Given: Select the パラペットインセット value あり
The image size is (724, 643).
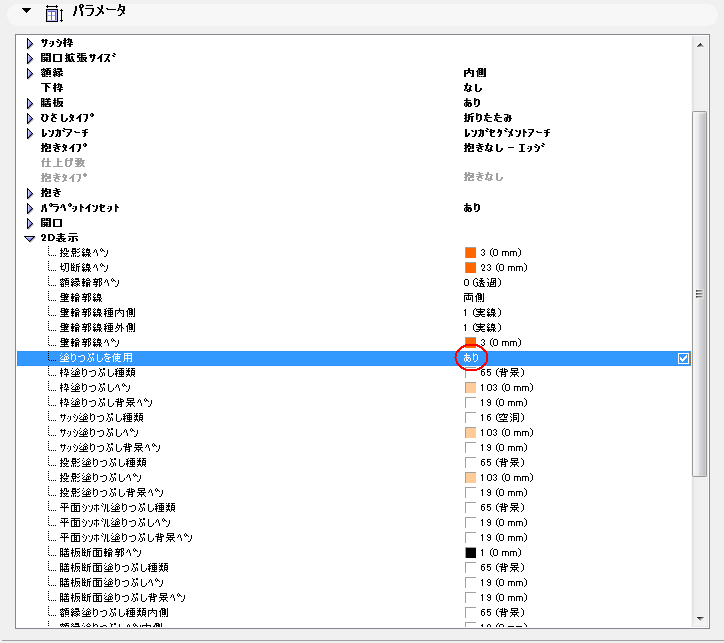Looking at the screenshot, I should click(x=472, y=208).
